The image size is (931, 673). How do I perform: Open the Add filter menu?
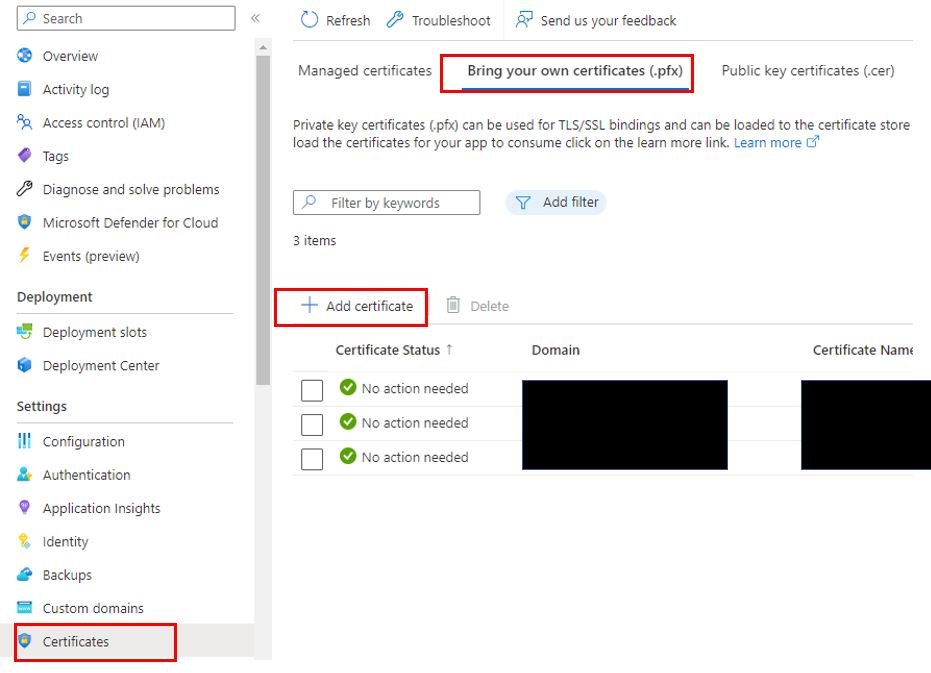point(556,202)
